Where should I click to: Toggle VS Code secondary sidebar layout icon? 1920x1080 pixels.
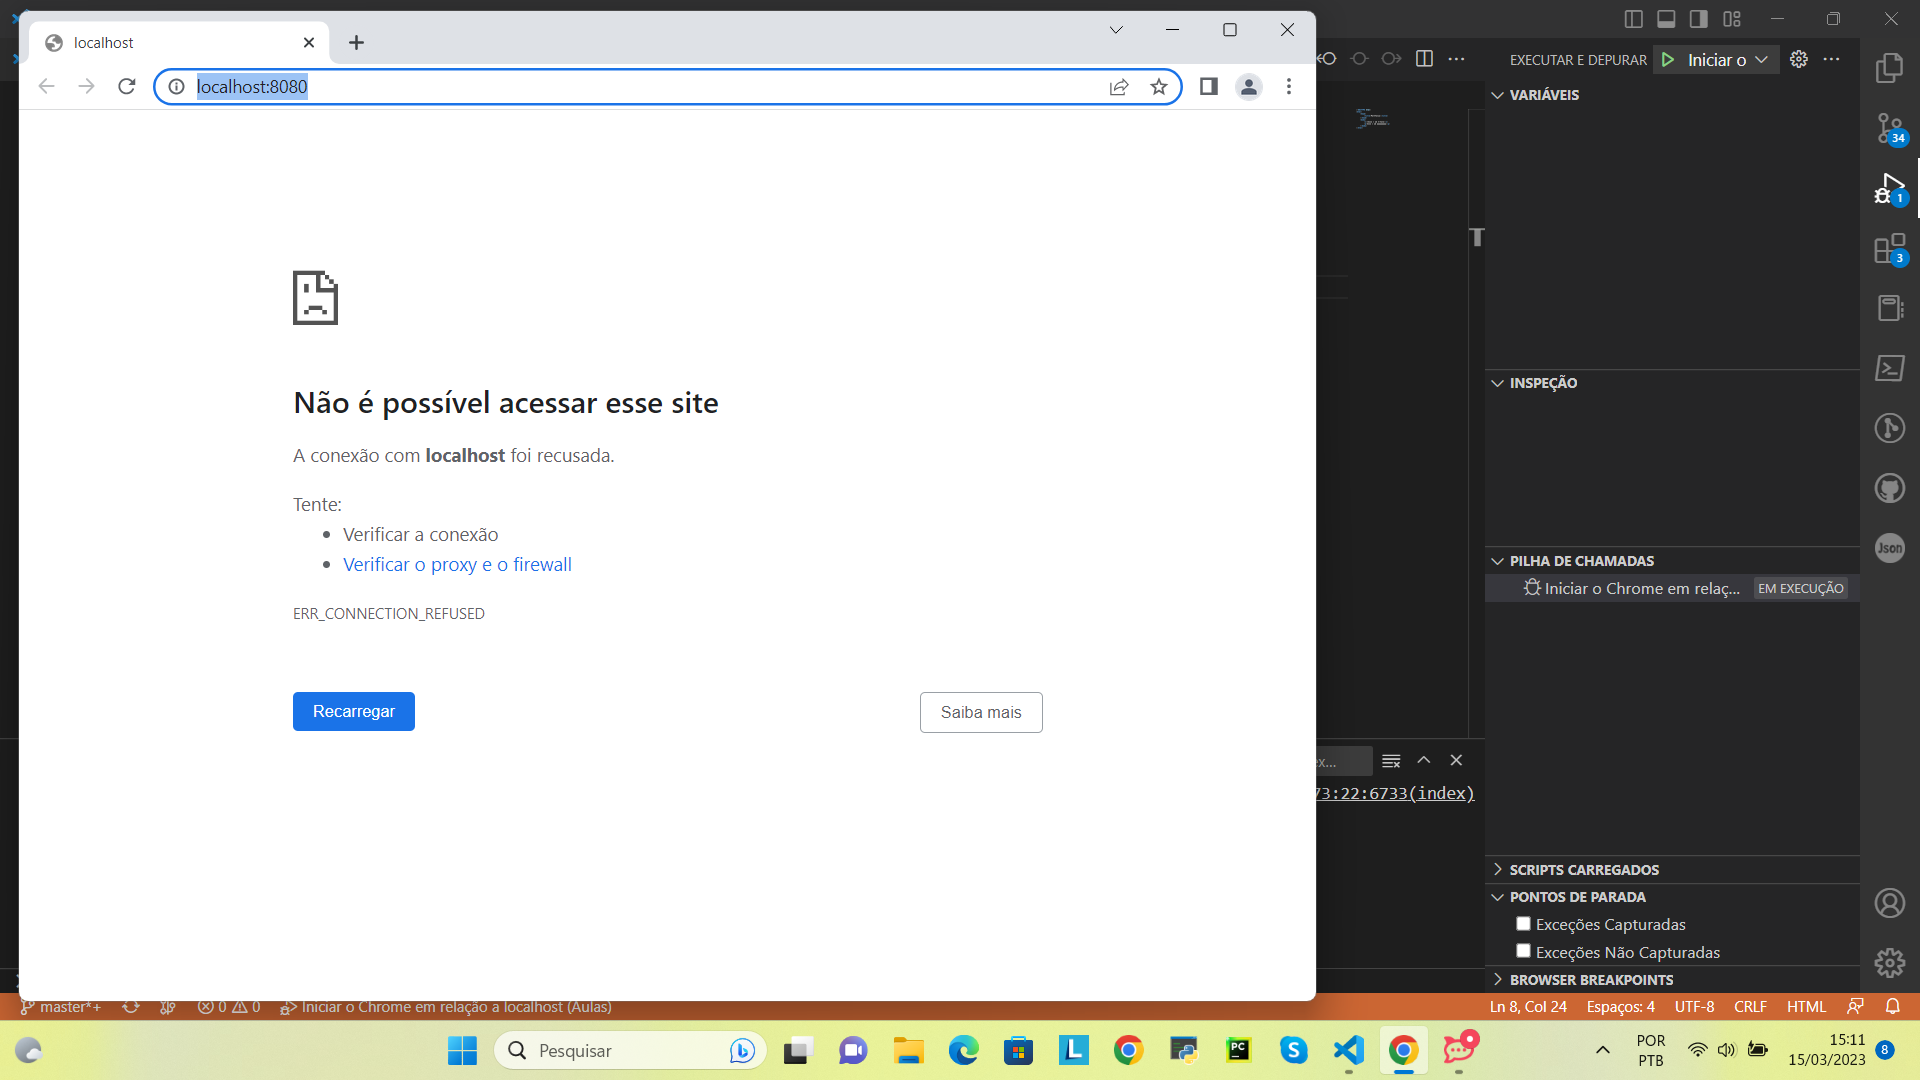[x=1699, y=19]
